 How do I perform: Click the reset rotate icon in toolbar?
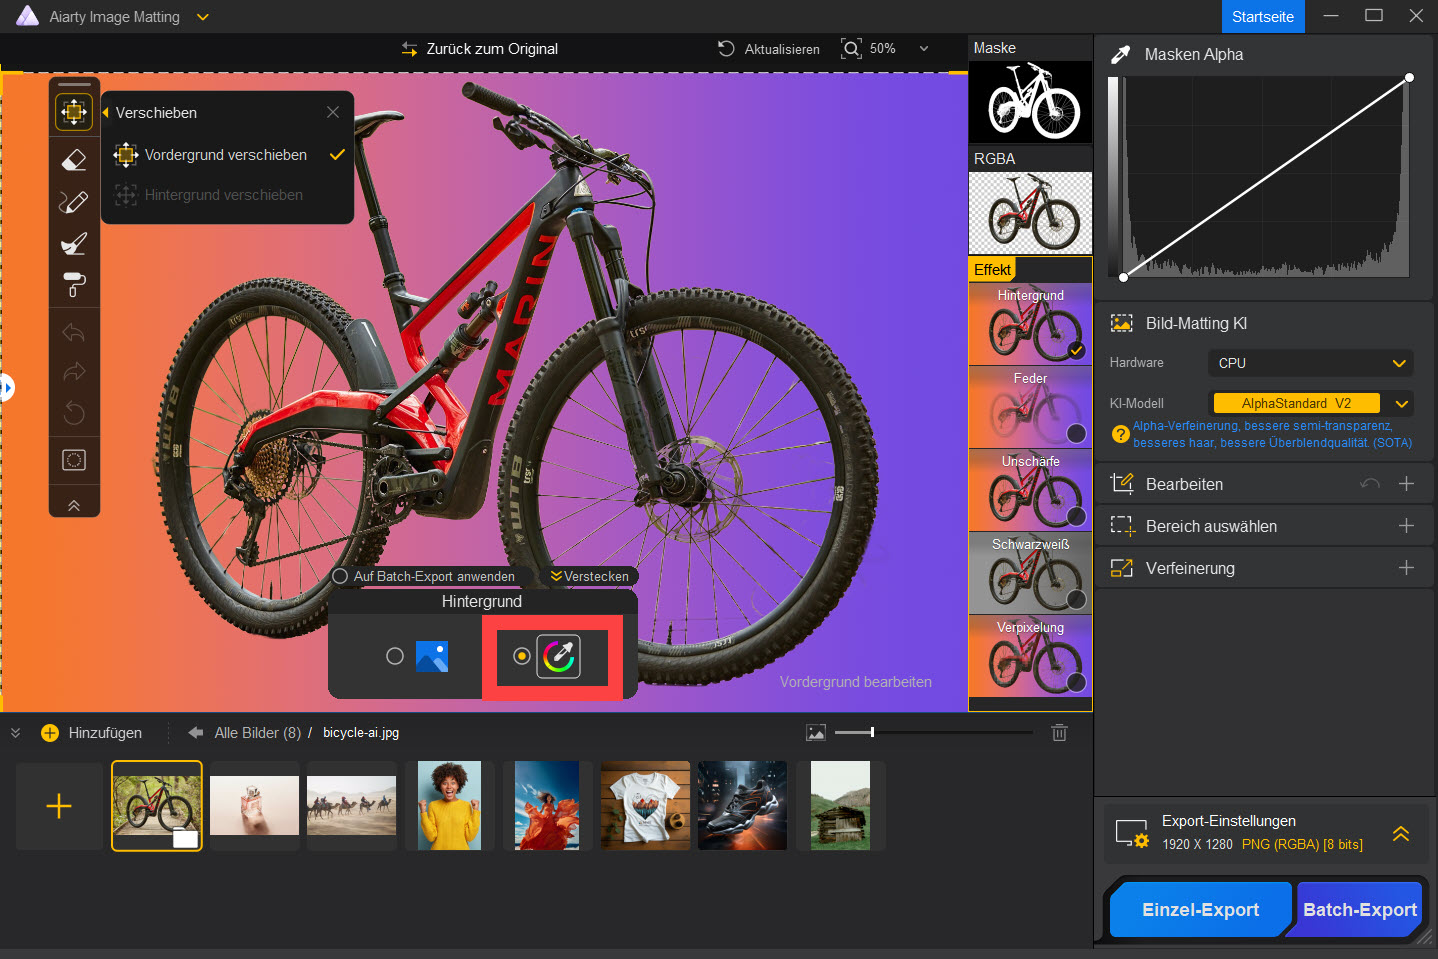[x=74, y=412]
